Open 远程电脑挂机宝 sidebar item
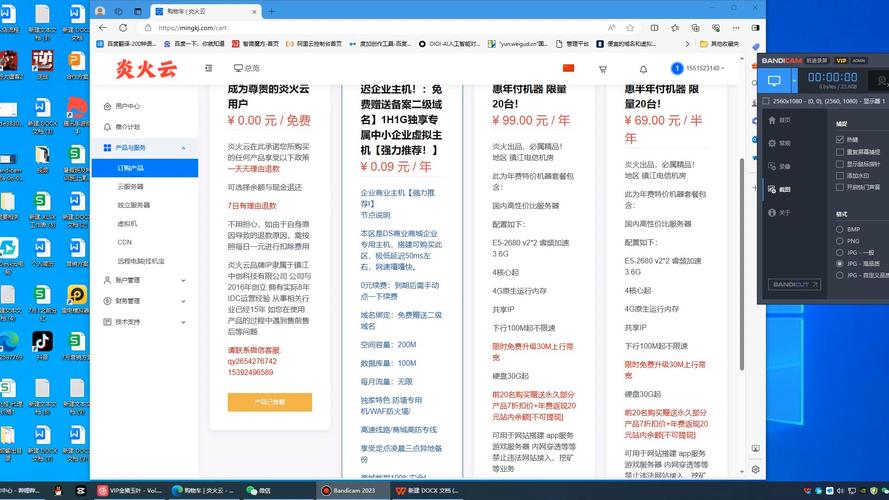The width and height of the screenshot is (889, 500). point(141,261)
